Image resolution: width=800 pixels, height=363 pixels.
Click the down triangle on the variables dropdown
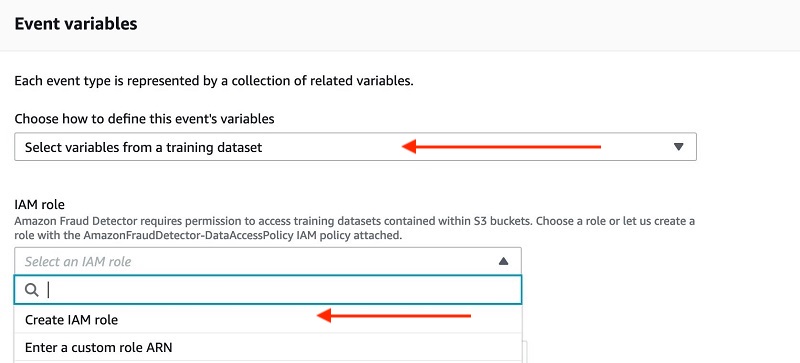tap(678, 147)
